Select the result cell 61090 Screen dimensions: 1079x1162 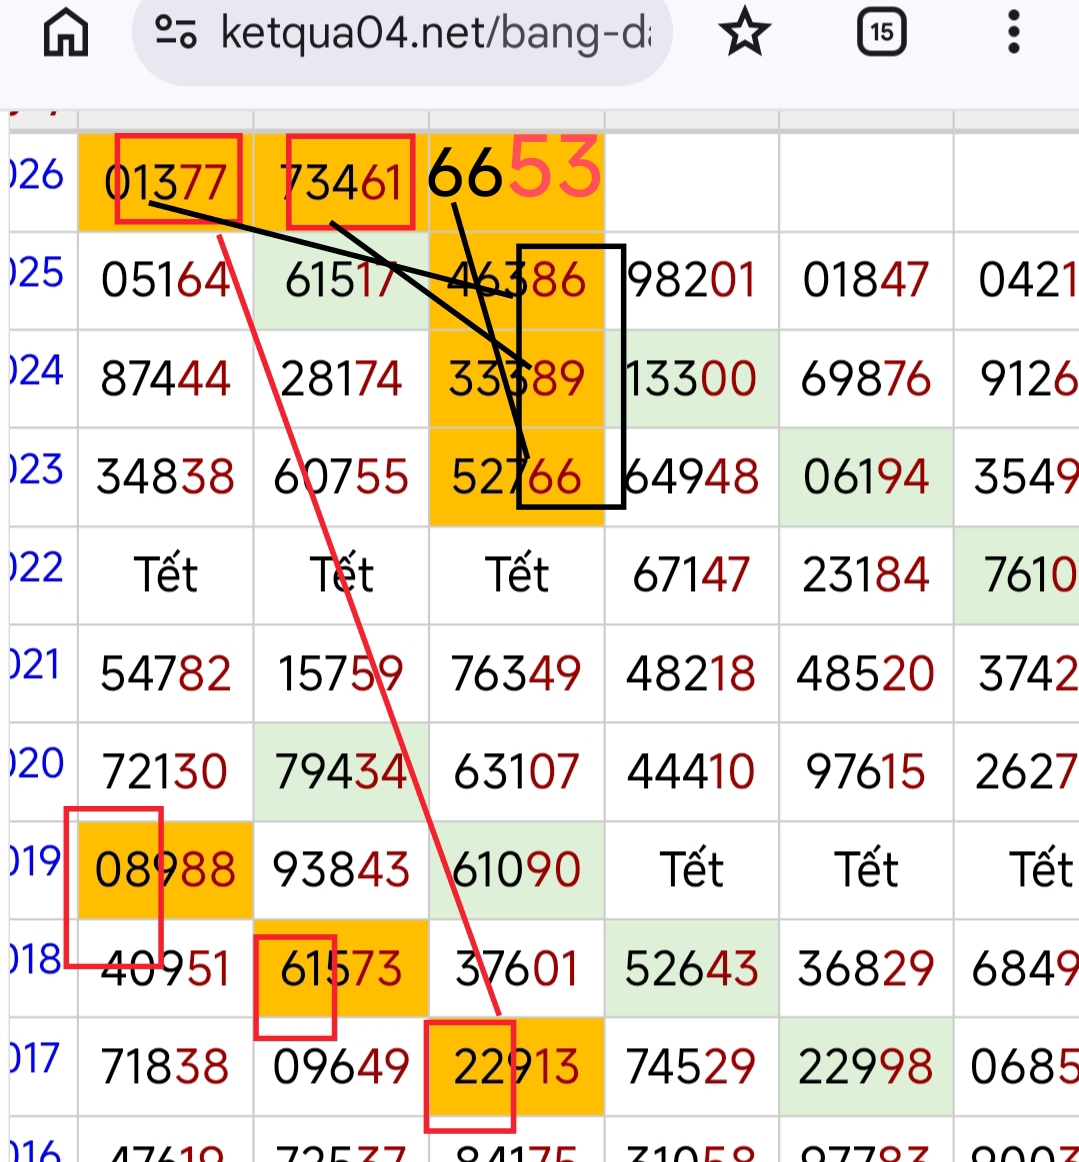coord(517,869)
